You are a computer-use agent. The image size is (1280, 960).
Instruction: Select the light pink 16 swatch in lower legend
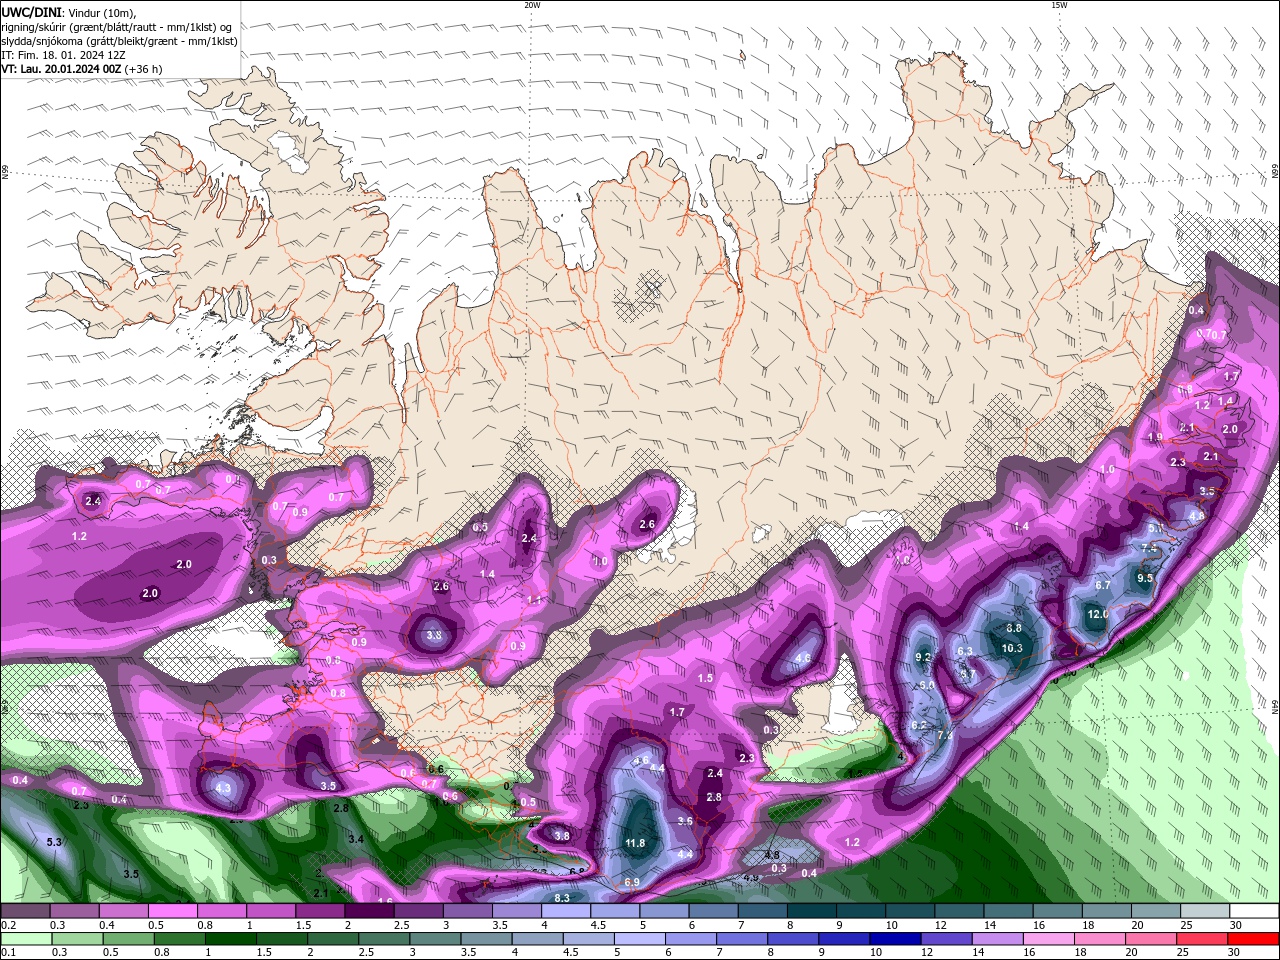point(1048,939)
